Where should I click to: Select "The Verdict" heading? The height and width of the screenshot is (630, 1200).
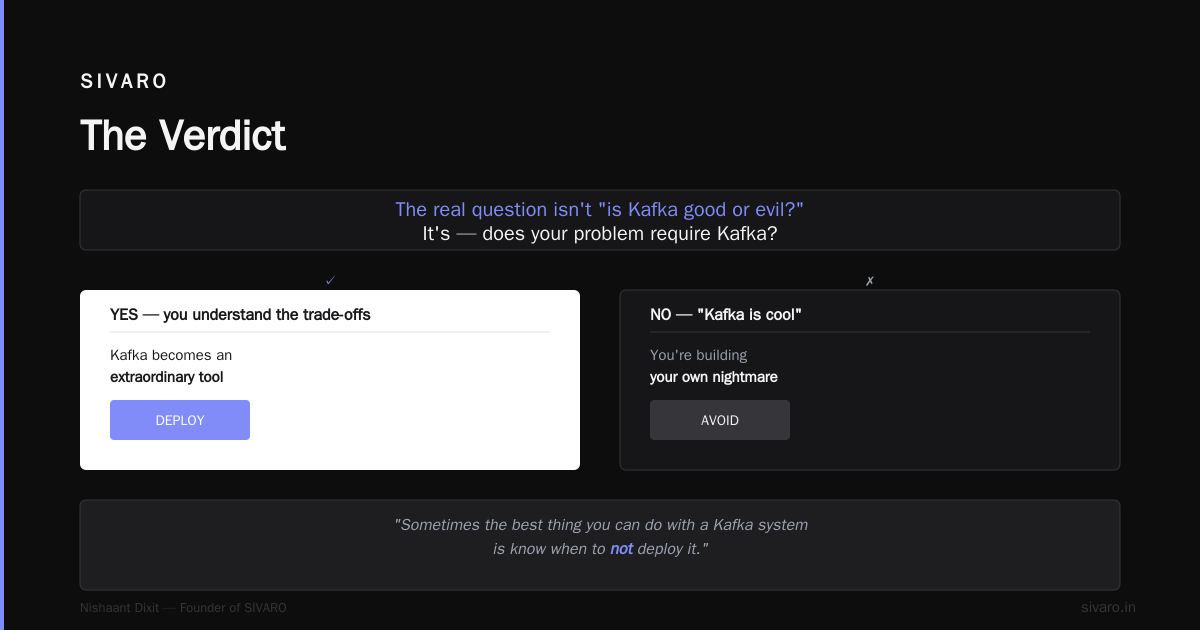(183, 135)
